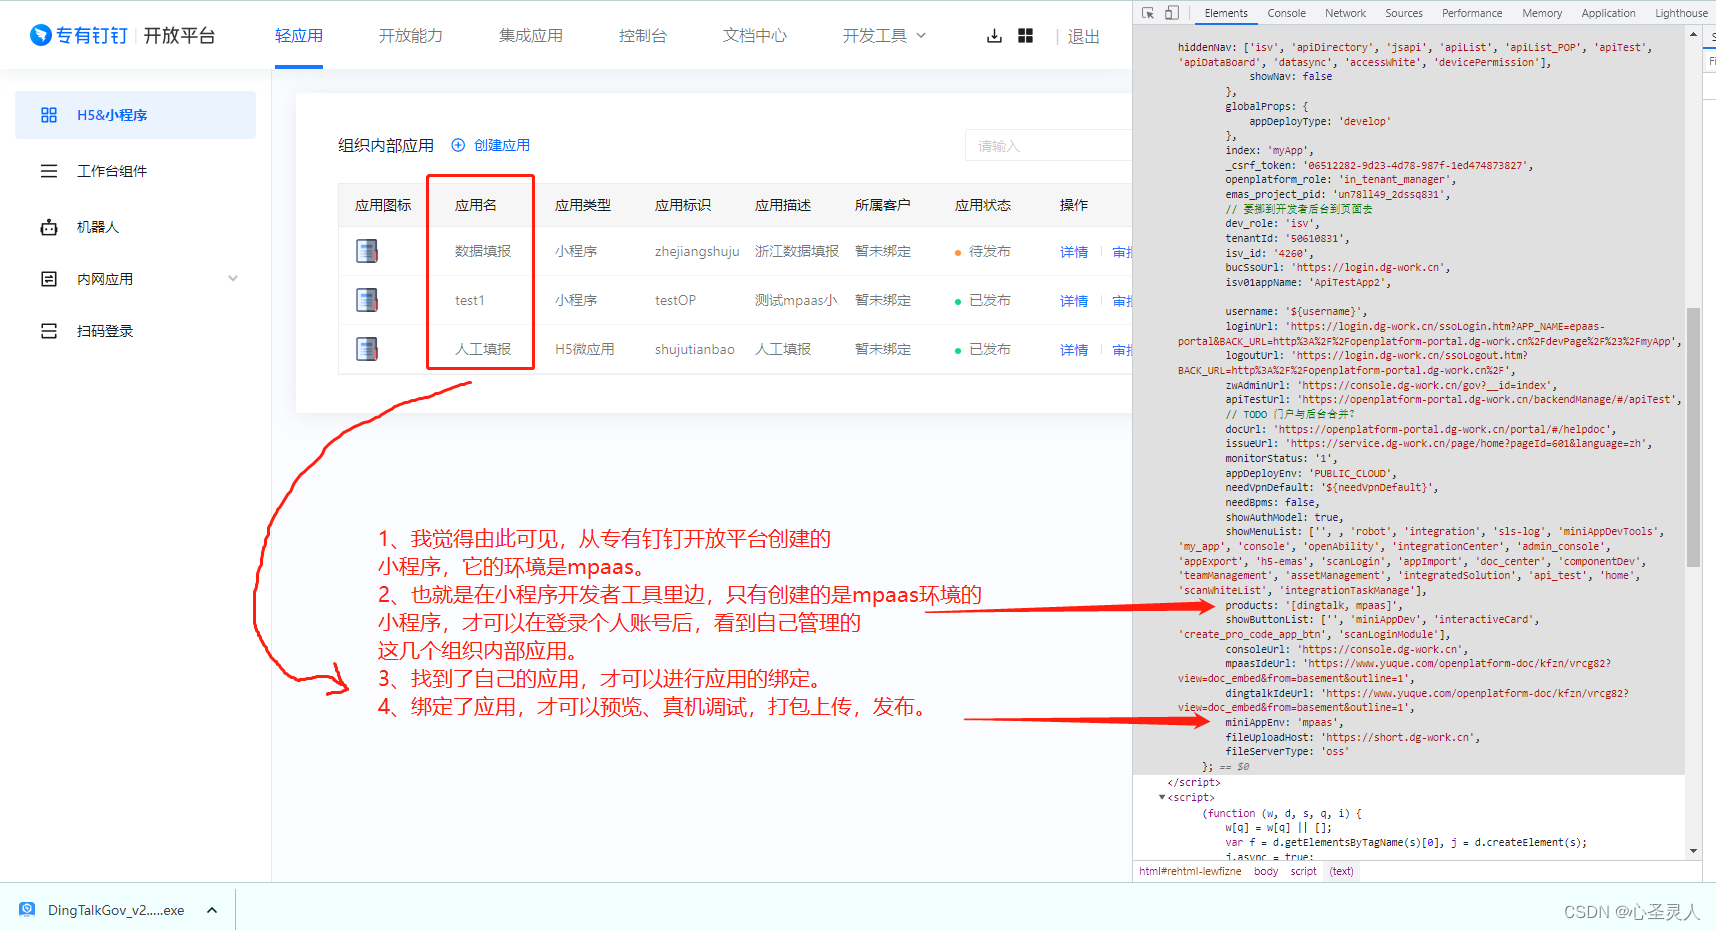Click the 创建应用 link
Viewport: 1716px width, 930px height.
(x=502, y=145)
